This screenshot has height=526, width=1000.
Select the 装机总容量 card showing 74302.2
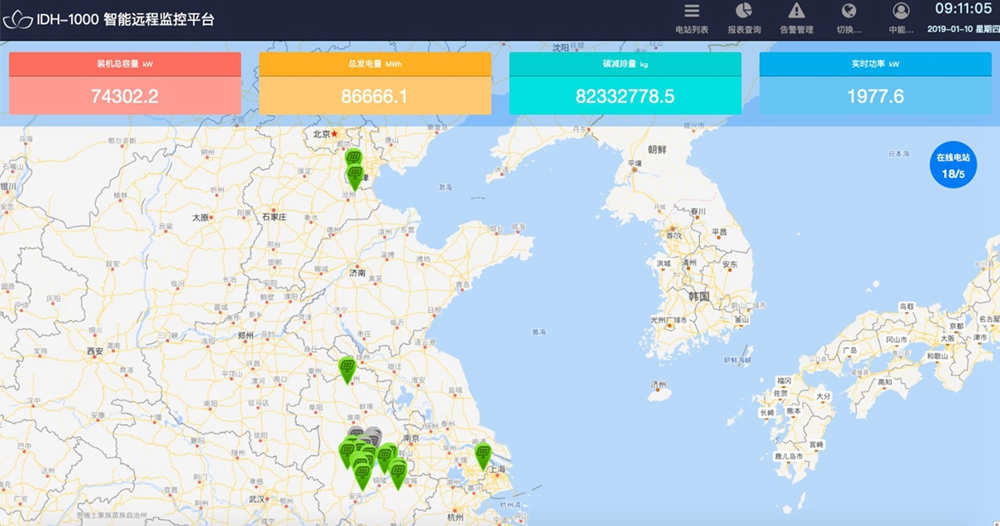pyautogui.click(x=125, y=84)
